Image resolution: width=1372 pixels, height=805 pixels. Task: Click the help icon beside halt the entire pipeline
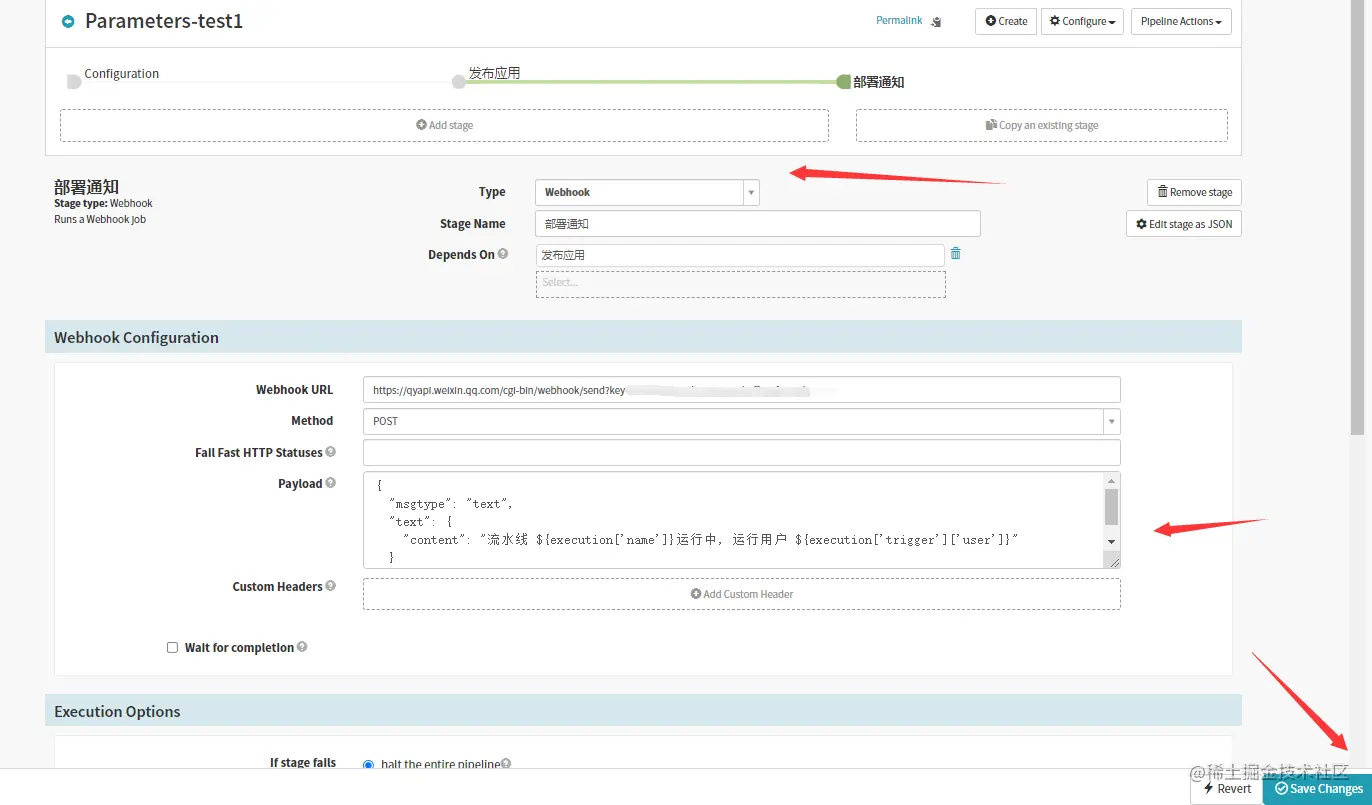tap(506, 764)
